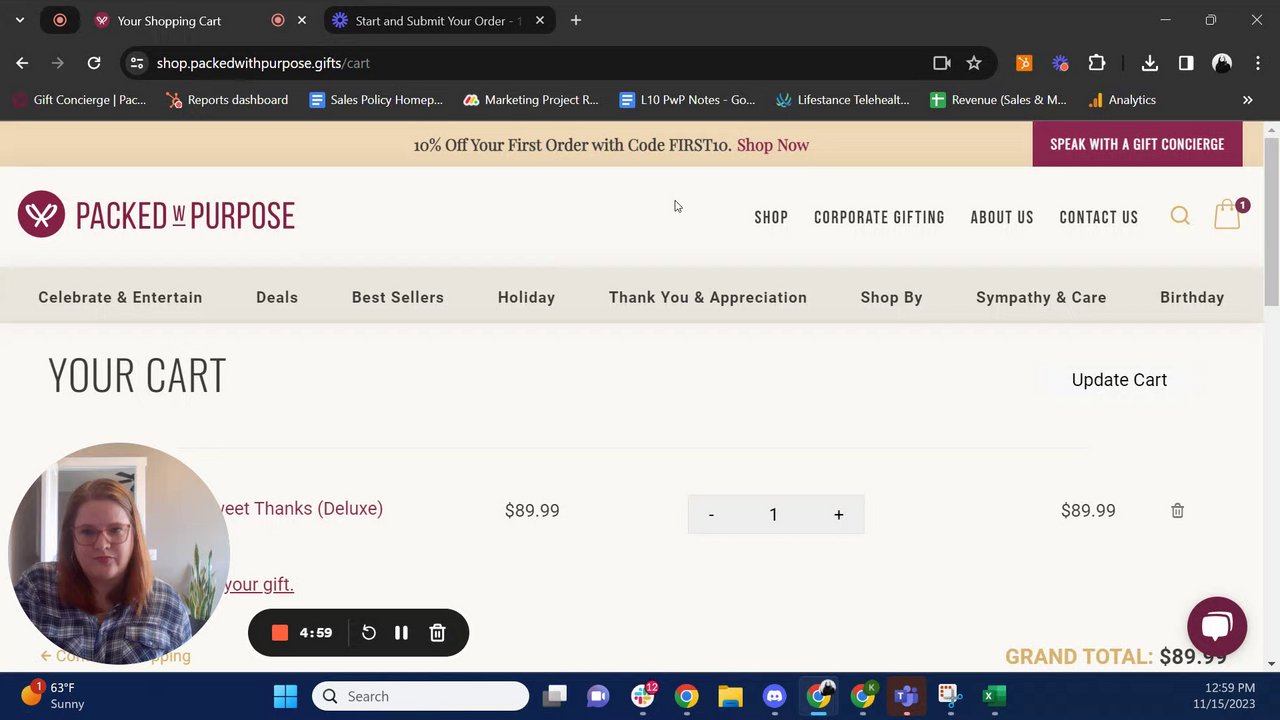
Task: Click Shop Now promo link
Action: 773,145
